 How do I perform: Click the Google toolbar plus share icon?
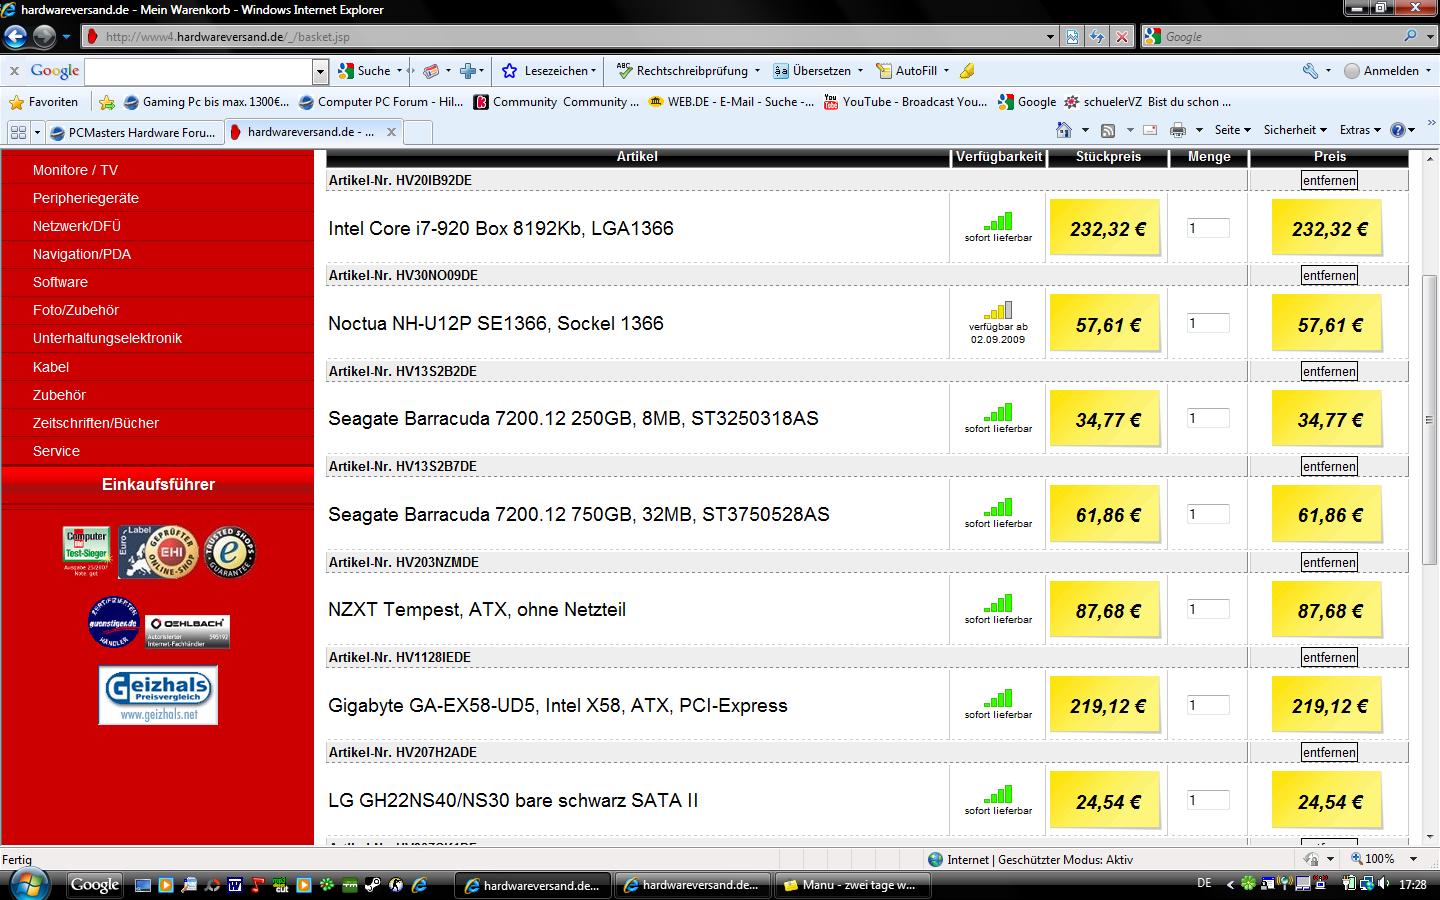point(467,71)
